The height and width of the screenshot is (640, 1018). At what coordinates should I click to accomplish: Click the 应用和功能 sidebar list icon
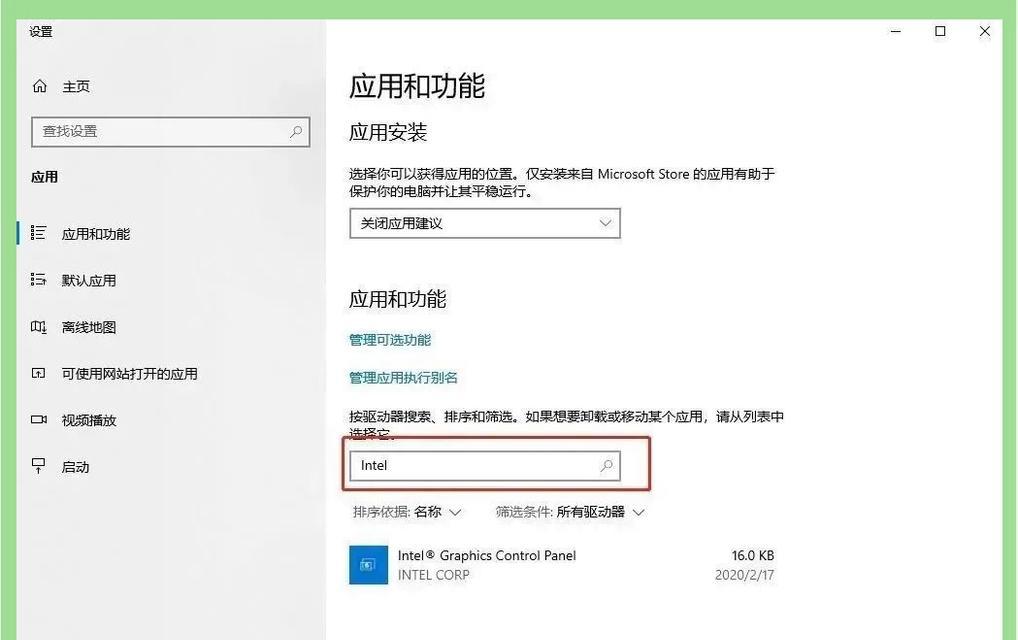click(39, 233)
